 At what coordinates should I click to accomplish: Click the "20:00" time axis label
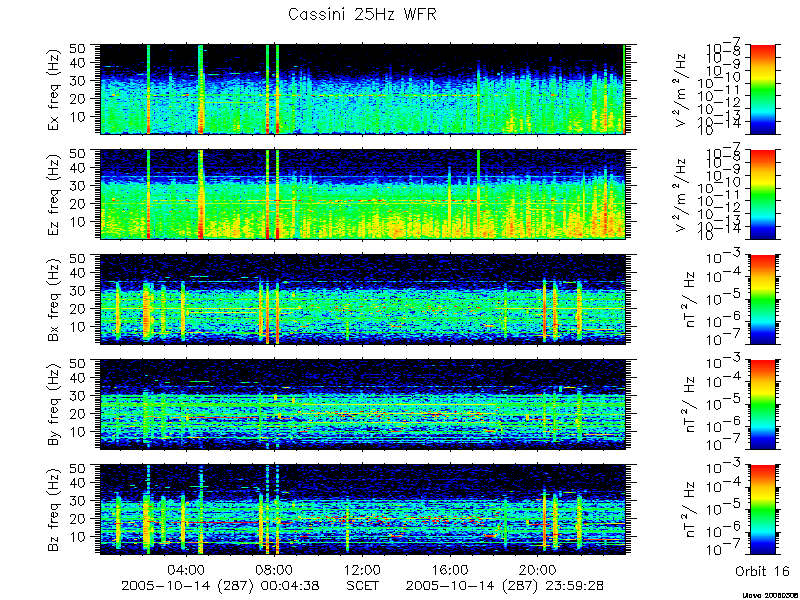click(x=538, y=569)
